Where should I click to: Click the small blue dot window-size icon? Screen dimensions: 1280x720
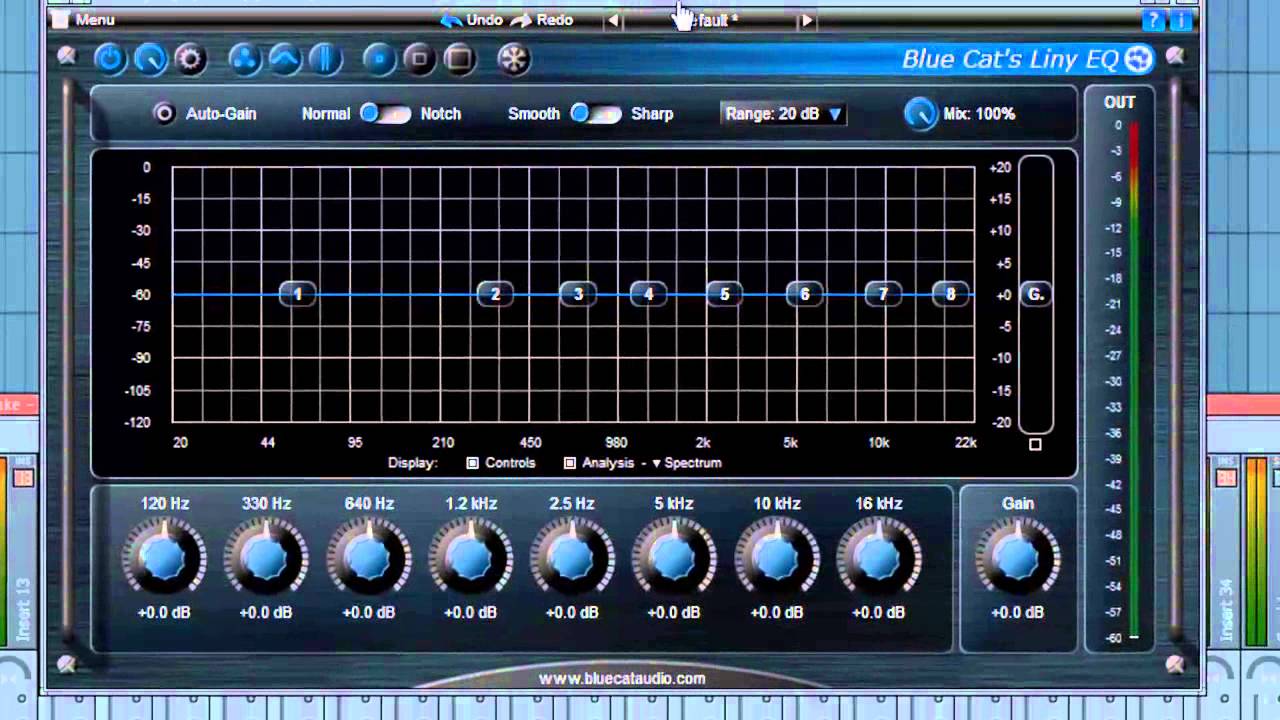click(379, 59)
